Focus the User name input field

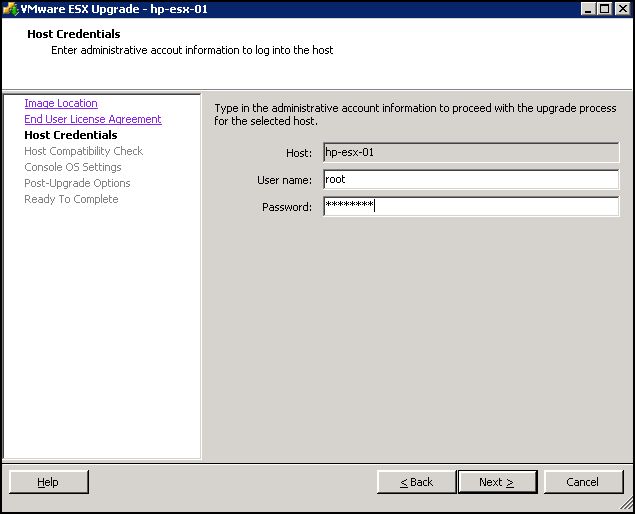pos(471,180)
